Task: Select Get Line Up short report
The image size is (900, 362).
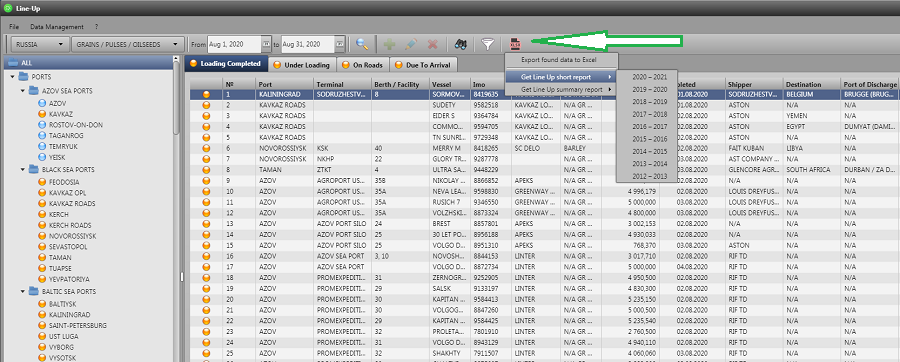Action: 561,77
